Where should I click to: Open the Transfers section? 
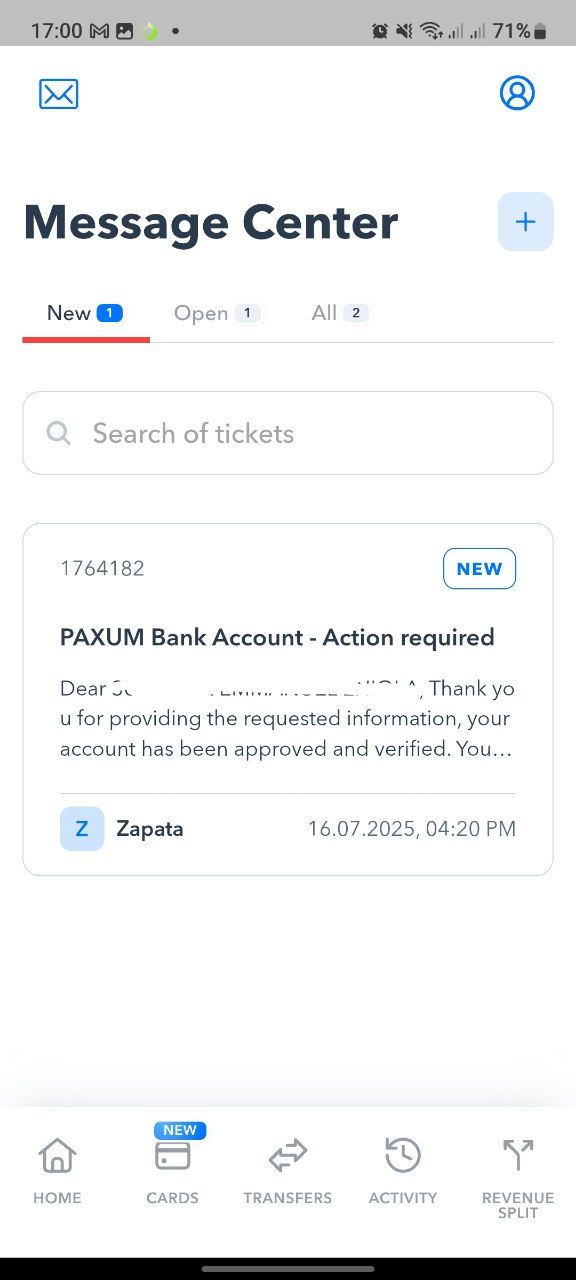tap(288, 1171)
